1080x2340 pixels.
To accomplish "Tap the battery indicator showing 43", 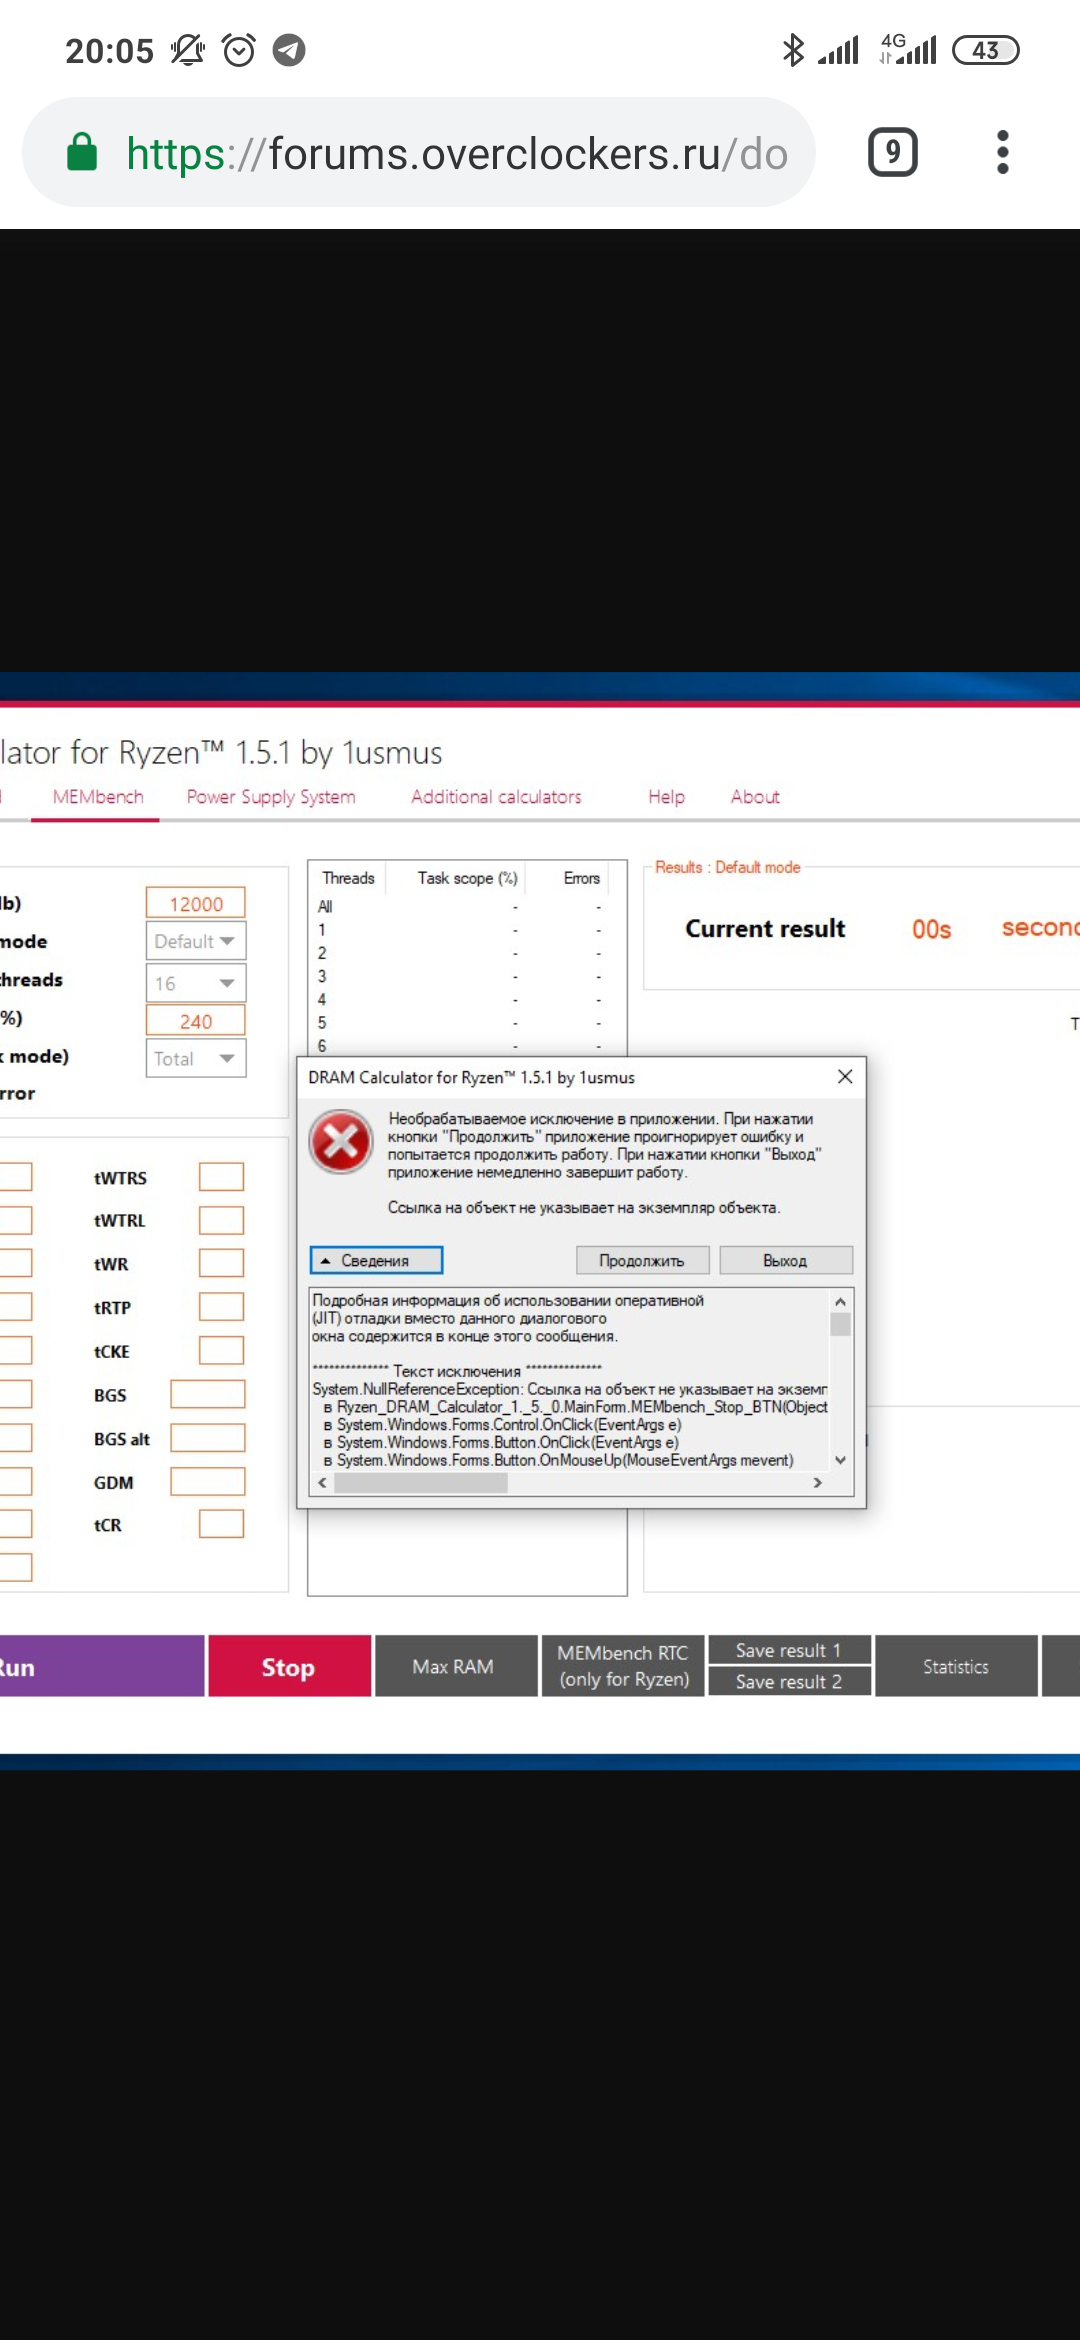I will 986,50.
